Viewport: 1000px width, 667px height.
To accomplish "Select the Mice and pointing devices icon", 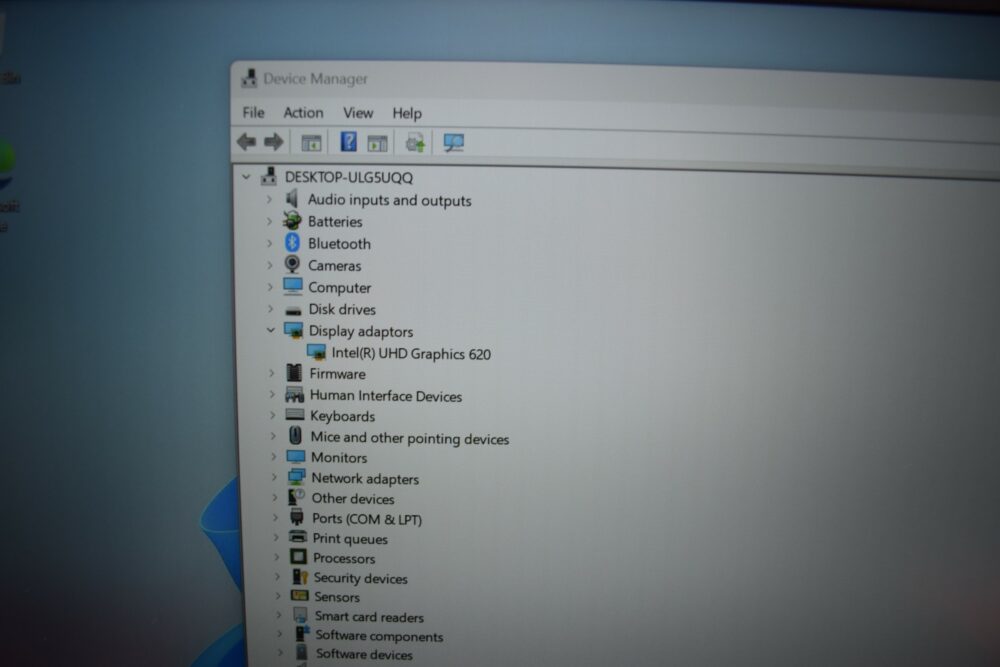I will pos(295,436).
